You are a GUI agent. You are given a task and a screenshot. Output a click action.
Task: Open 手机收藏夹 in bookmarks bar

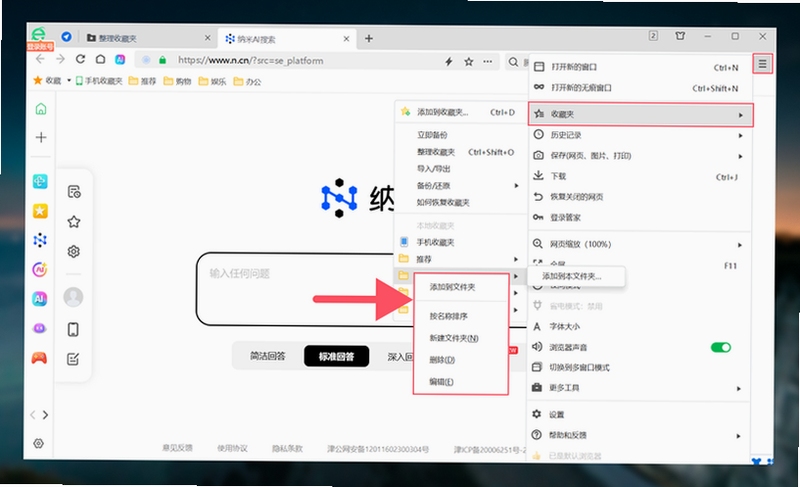[99, 81]
